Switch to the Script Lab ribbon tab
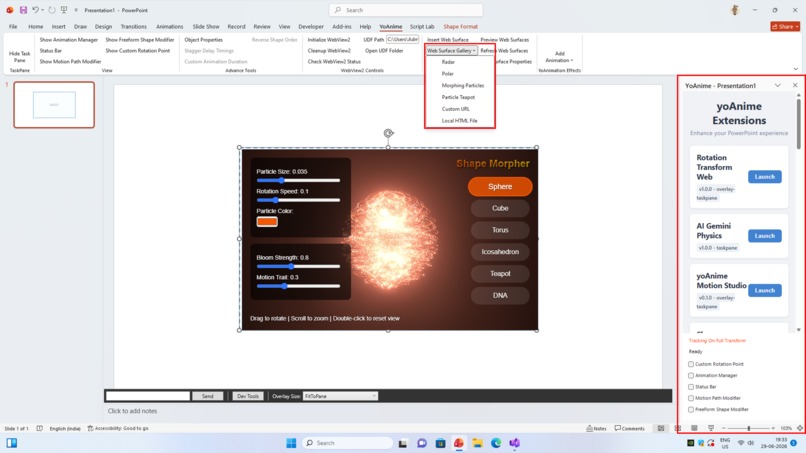Viewport: 806px width, 453px height. 422,26
